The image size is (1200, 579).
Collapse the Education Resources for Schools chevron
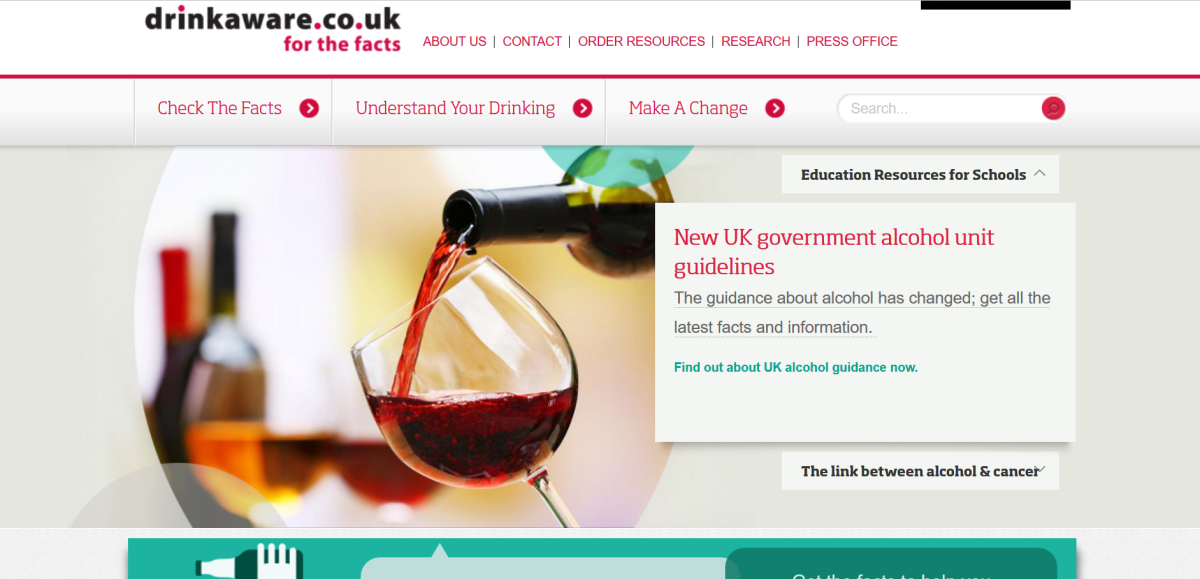click(1040, 173)
